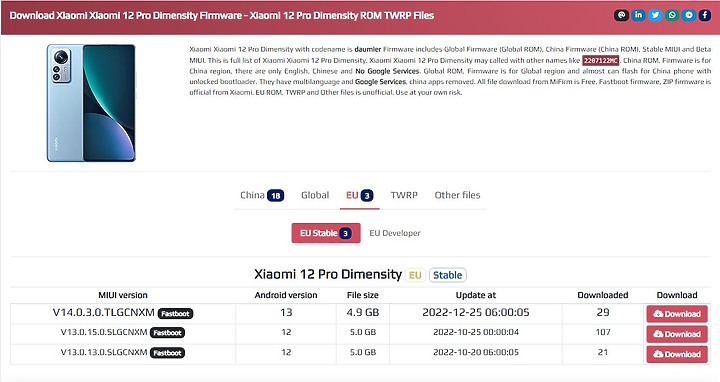Click the Fastboot badge on V13.0.13.0.SLGCNXM

tap(167, 353)
